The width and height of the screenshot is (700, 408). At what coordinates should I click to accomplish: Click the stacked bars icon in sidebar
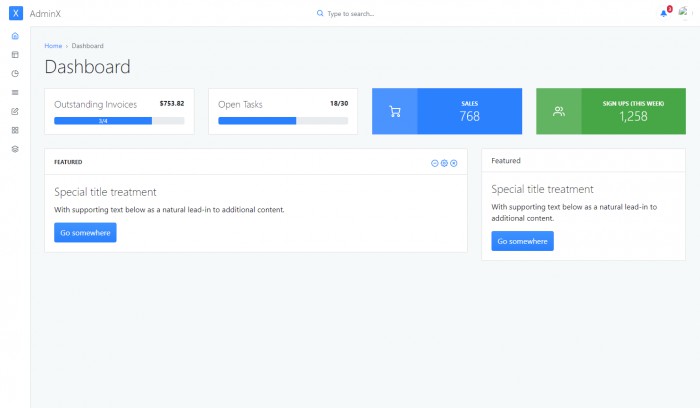pyautogui.click(x=15, y=92)
